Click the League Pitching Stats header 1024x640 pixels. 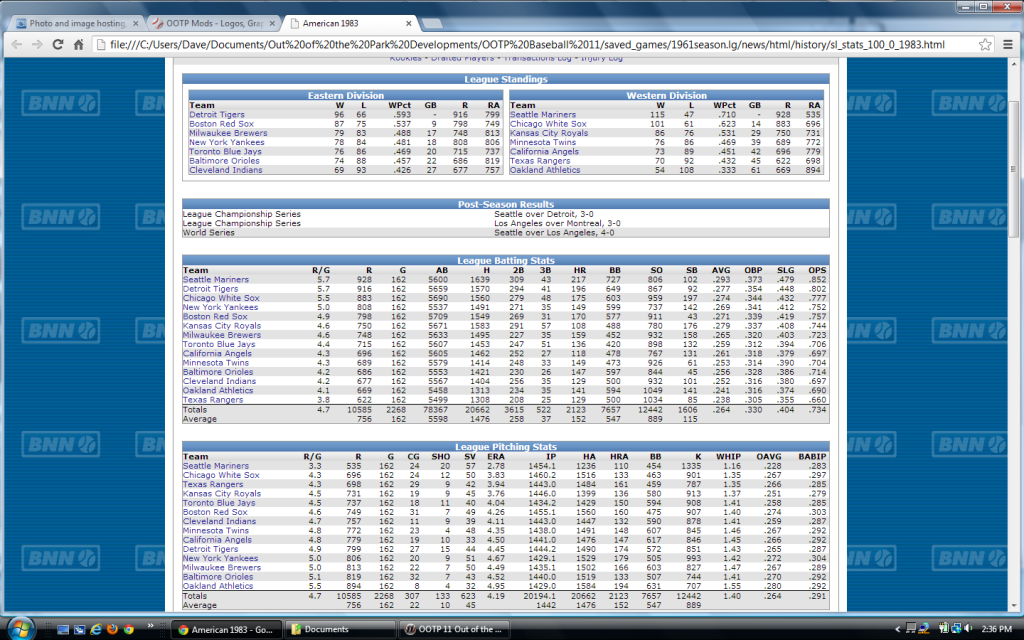pyautogui.click(x=505, y=447)
